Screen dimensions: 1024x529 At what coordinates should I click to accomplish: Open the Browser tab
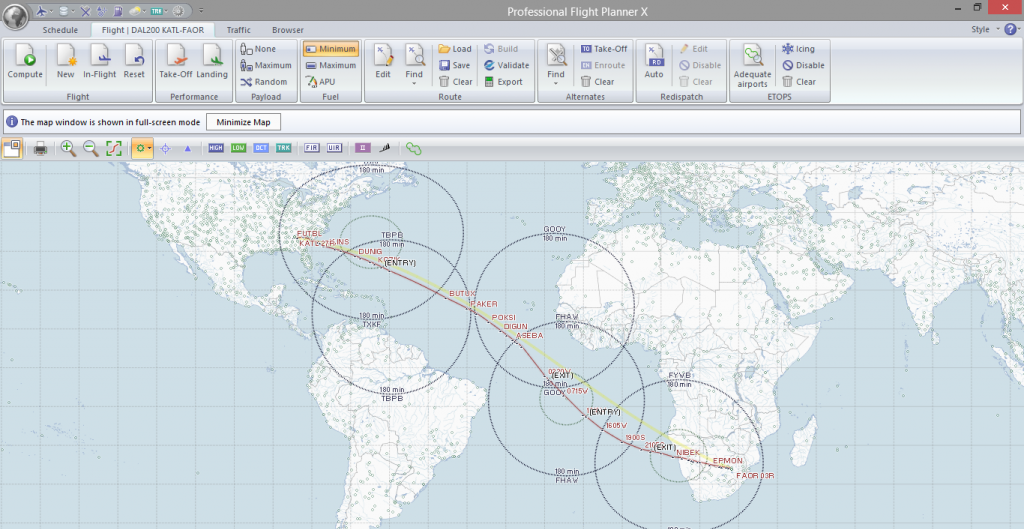(287, 30)
